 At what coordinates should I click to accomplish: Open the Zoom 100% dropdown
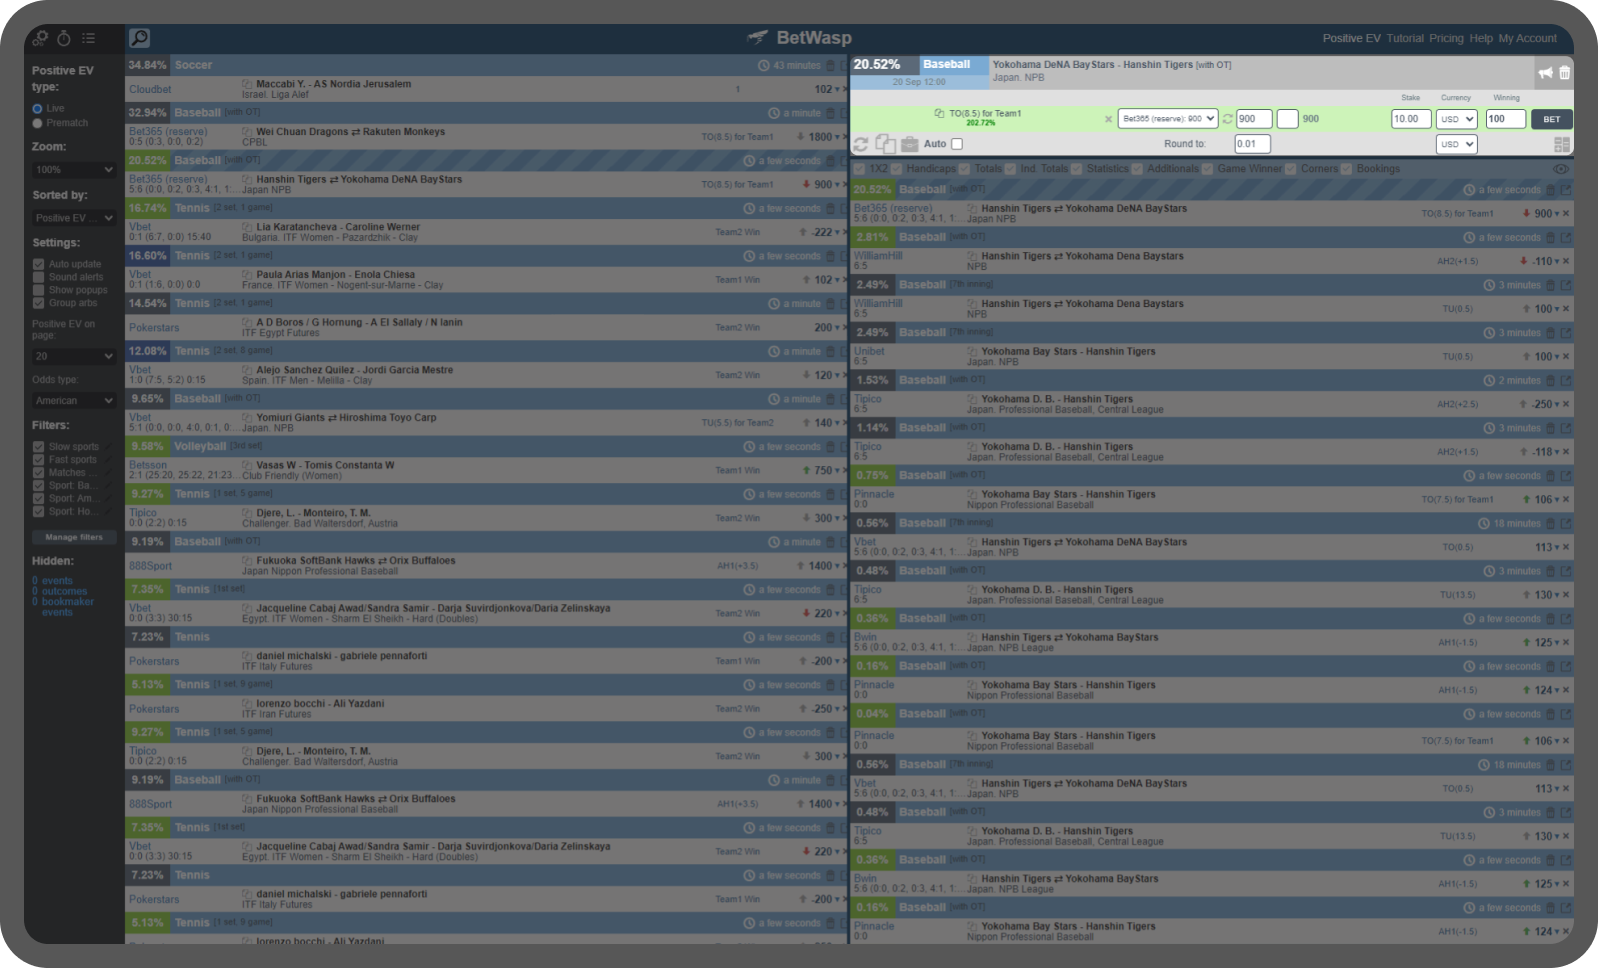75,170
